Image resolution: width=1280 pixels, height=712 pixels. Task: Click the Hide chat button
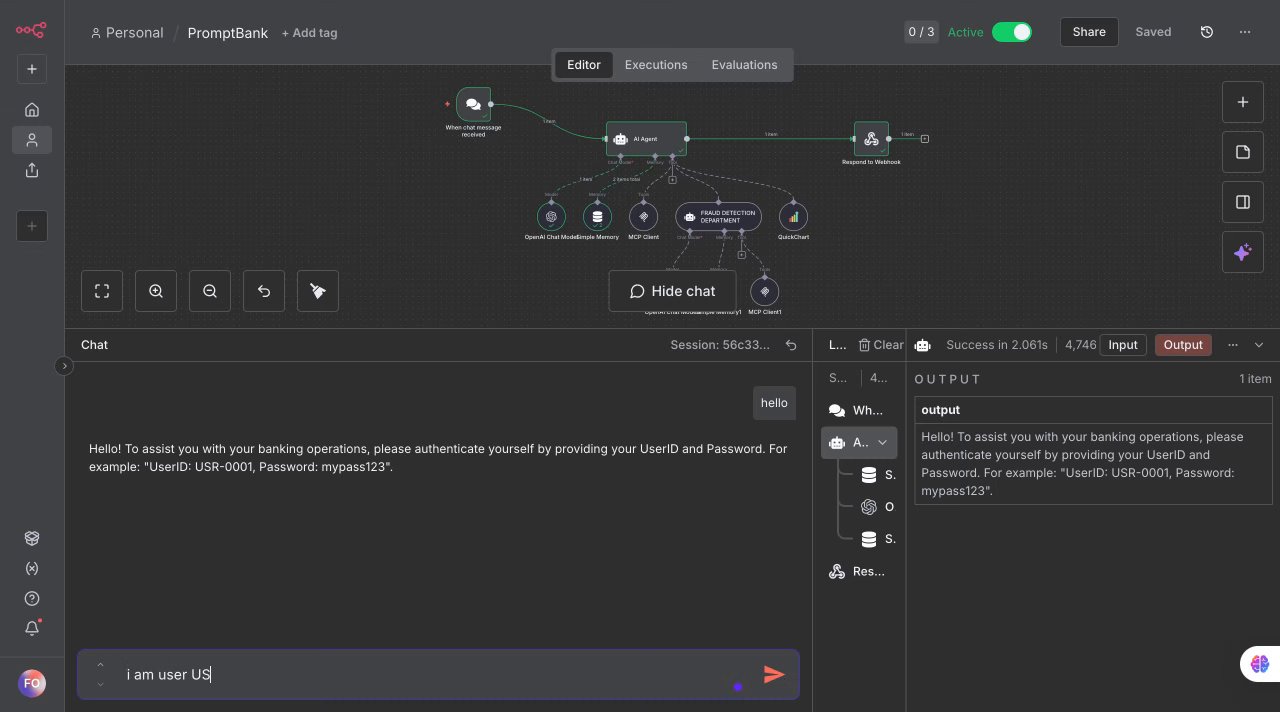tap(672, 291)
